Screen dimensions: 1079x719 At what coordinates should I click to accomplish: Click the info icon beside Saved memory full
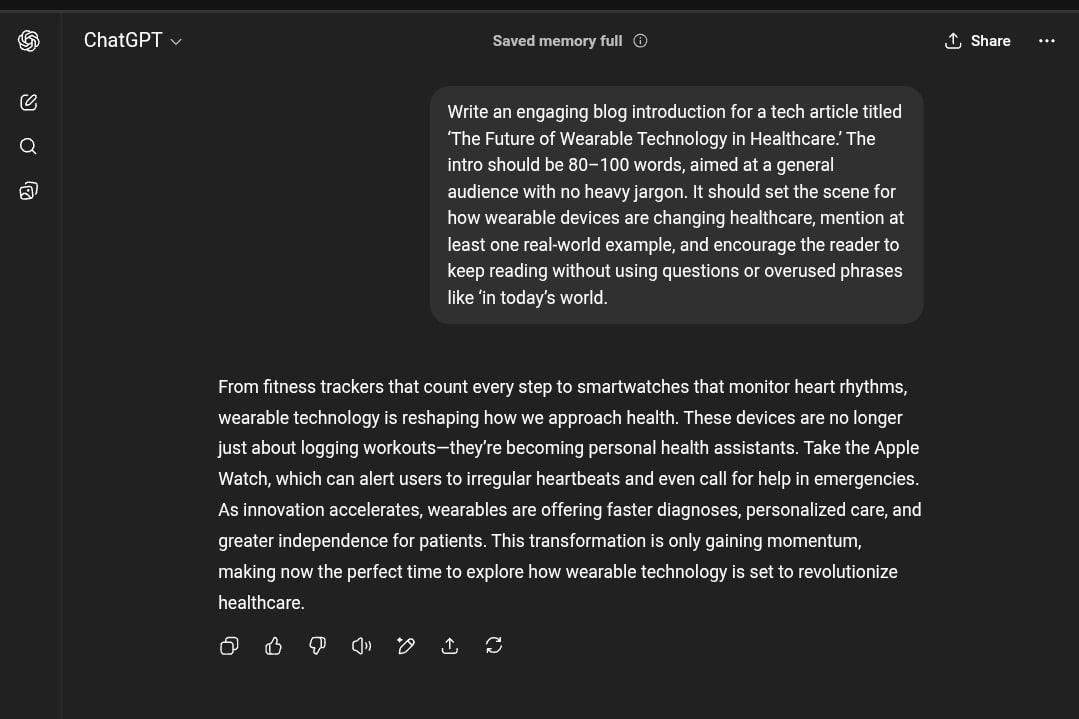[641, 41]
